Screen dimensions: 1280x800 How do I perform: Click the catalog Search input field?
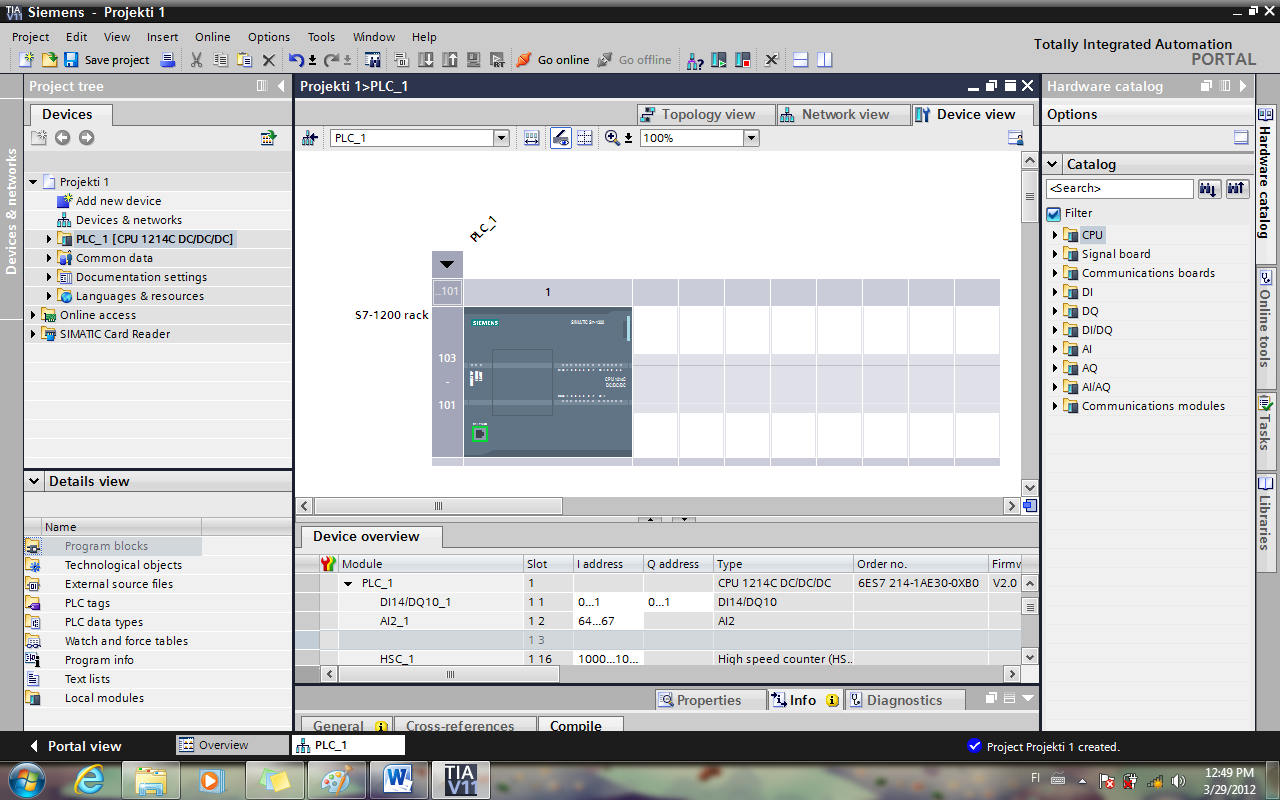tap(1119, 188)
